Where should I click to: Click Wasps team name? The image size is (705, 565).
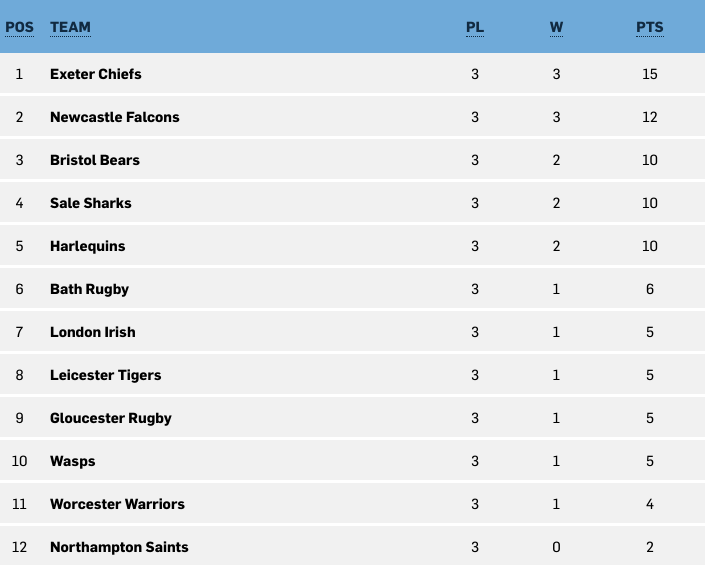pyautogui.click(x=72, y=462)
